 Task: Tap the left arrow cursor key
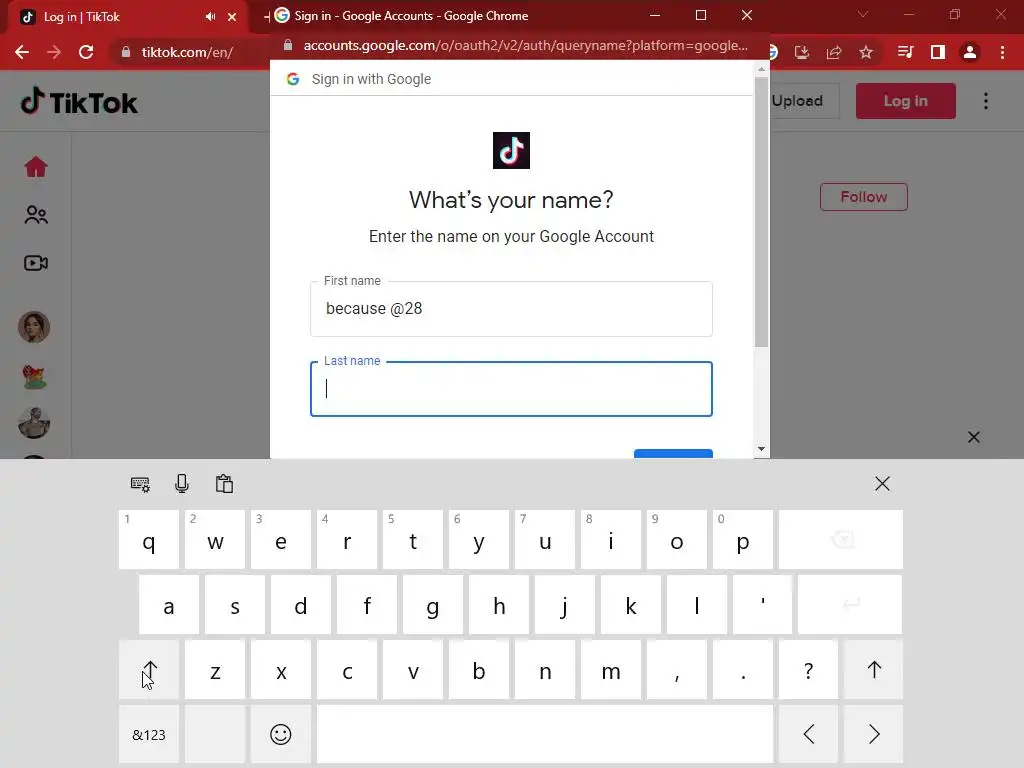point(808,734)
